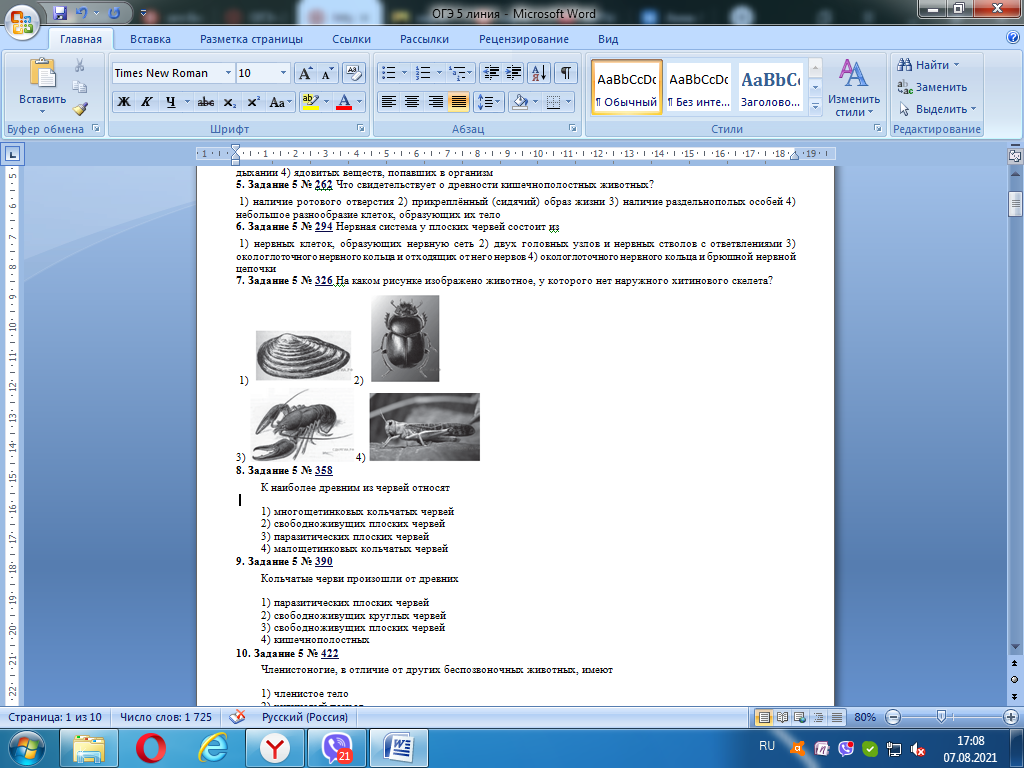Viewport: 1024px width, 768px height.
Task: Open the Разметка страницы tab
Action: point(251,39)
